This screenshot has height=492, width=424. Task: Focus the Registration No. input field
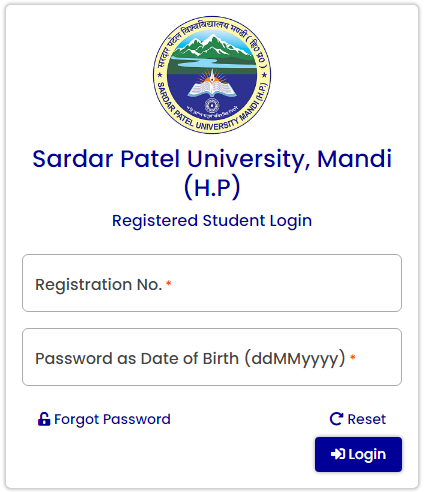tap(212, 283)
